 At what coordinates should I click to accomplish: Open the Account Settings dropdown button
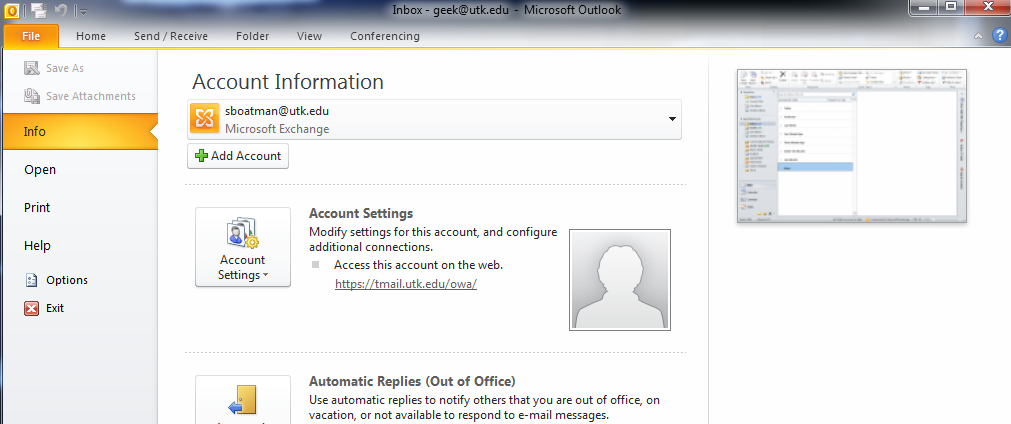(242, 248)
